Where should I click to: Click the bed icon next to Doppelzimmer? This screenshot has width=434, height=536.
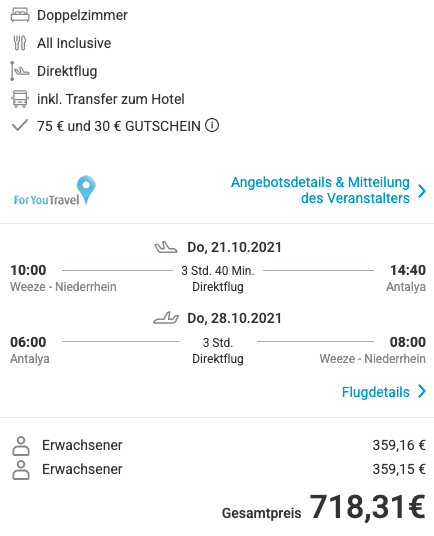click(x=20, y=15)
